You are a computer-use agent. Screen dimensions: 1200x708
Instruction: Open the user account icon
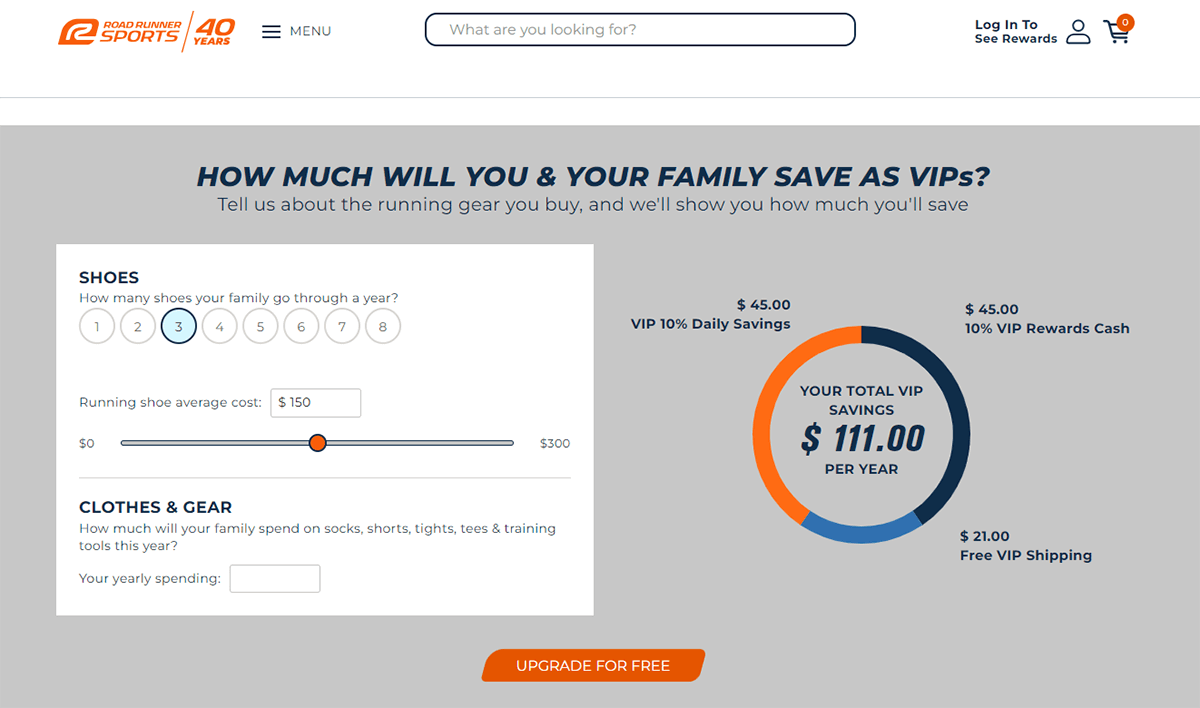pyautogui.click(x=1078, y=32)
